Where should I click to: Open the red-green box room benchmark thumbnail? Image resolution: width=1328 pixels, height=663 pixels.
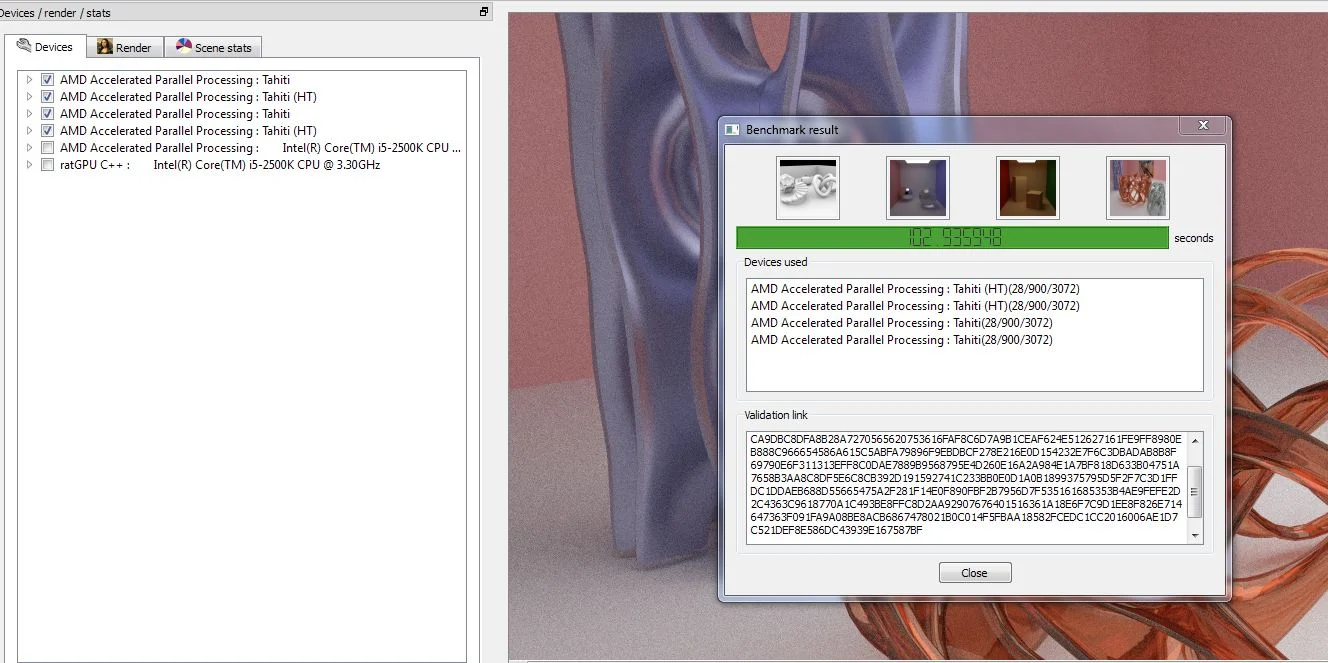[x=1028, y=188]
